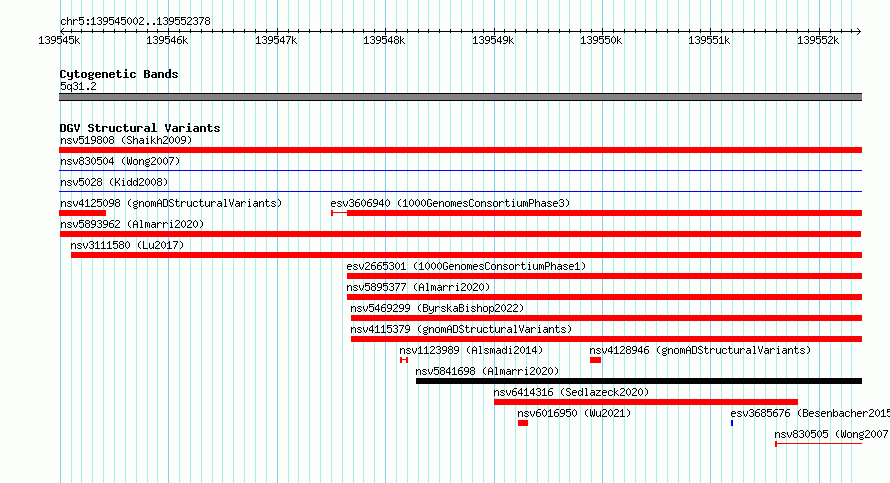Click the red bar under nsv5895377
The image size is (890, 483).
[x=604, y=297]
